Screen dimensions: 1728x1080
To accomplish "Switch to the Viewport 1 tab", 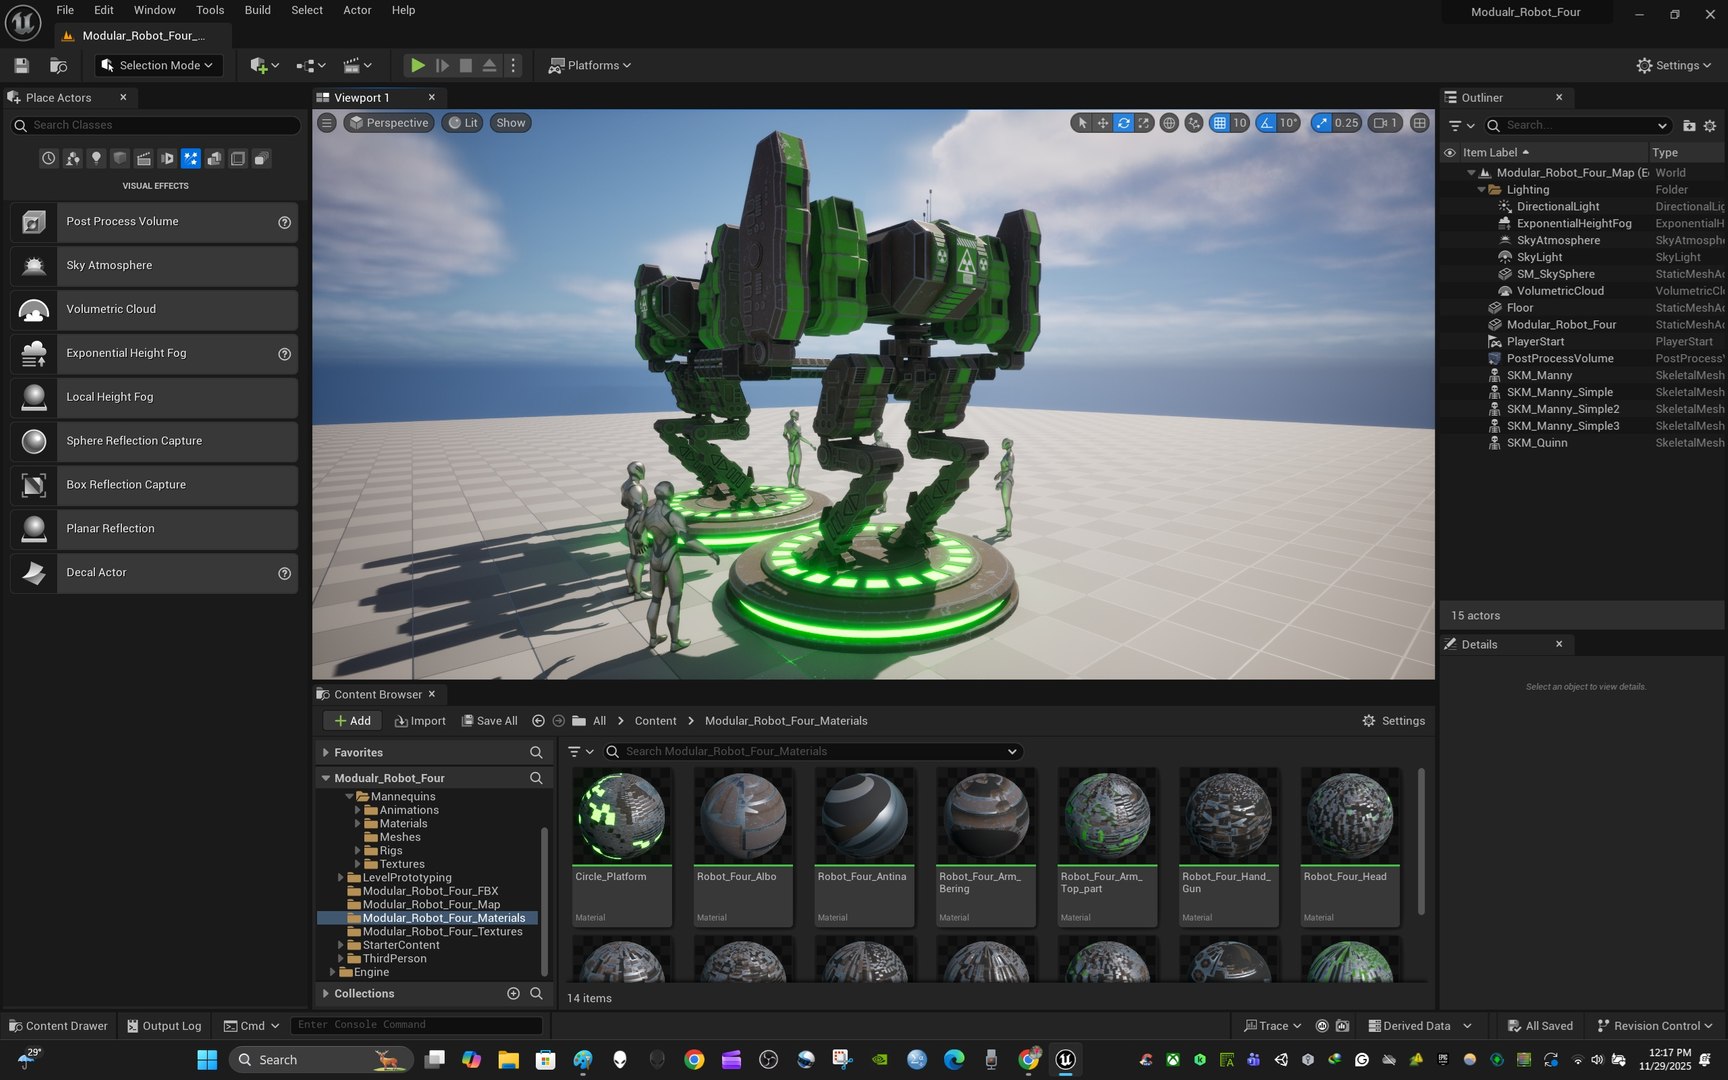I will pyautogui.click(x=361, y=98).
